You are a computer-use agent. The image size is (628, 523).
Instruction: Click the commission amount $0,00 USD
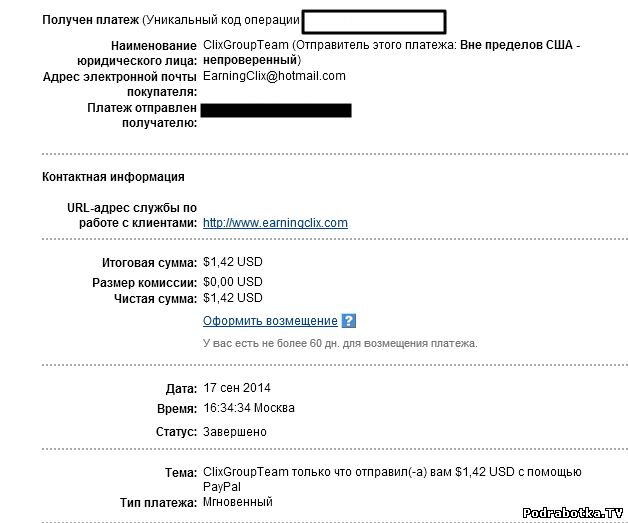[232, 283]
